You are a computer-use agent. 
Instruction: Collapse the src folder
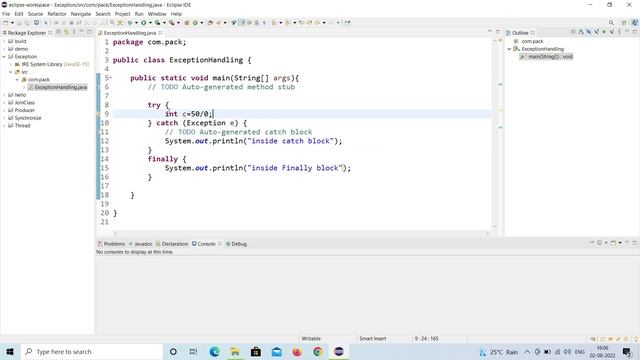(11, 72)
